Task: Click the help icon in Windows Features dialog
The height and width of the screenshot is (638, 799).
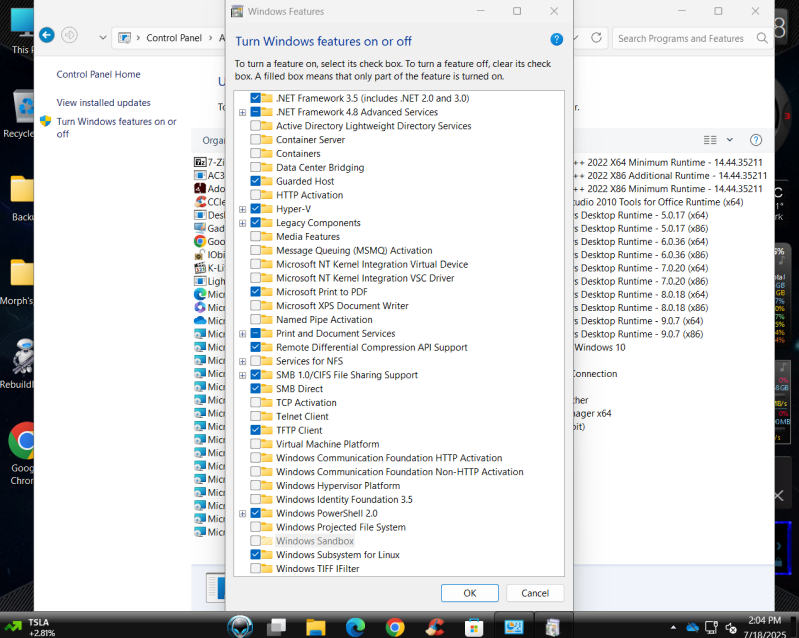Action: [x=556, y=40]
